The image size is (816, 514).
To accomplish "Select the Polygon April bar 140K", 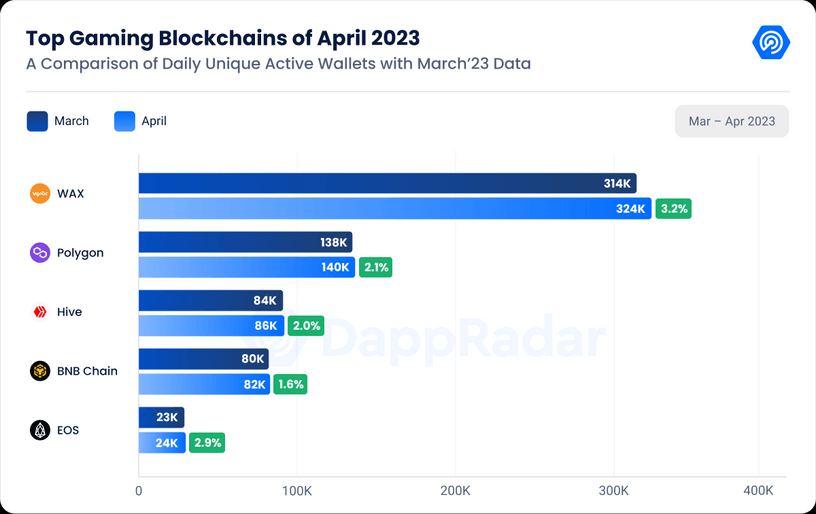I will pyautogui.click(x=247, y=267).
